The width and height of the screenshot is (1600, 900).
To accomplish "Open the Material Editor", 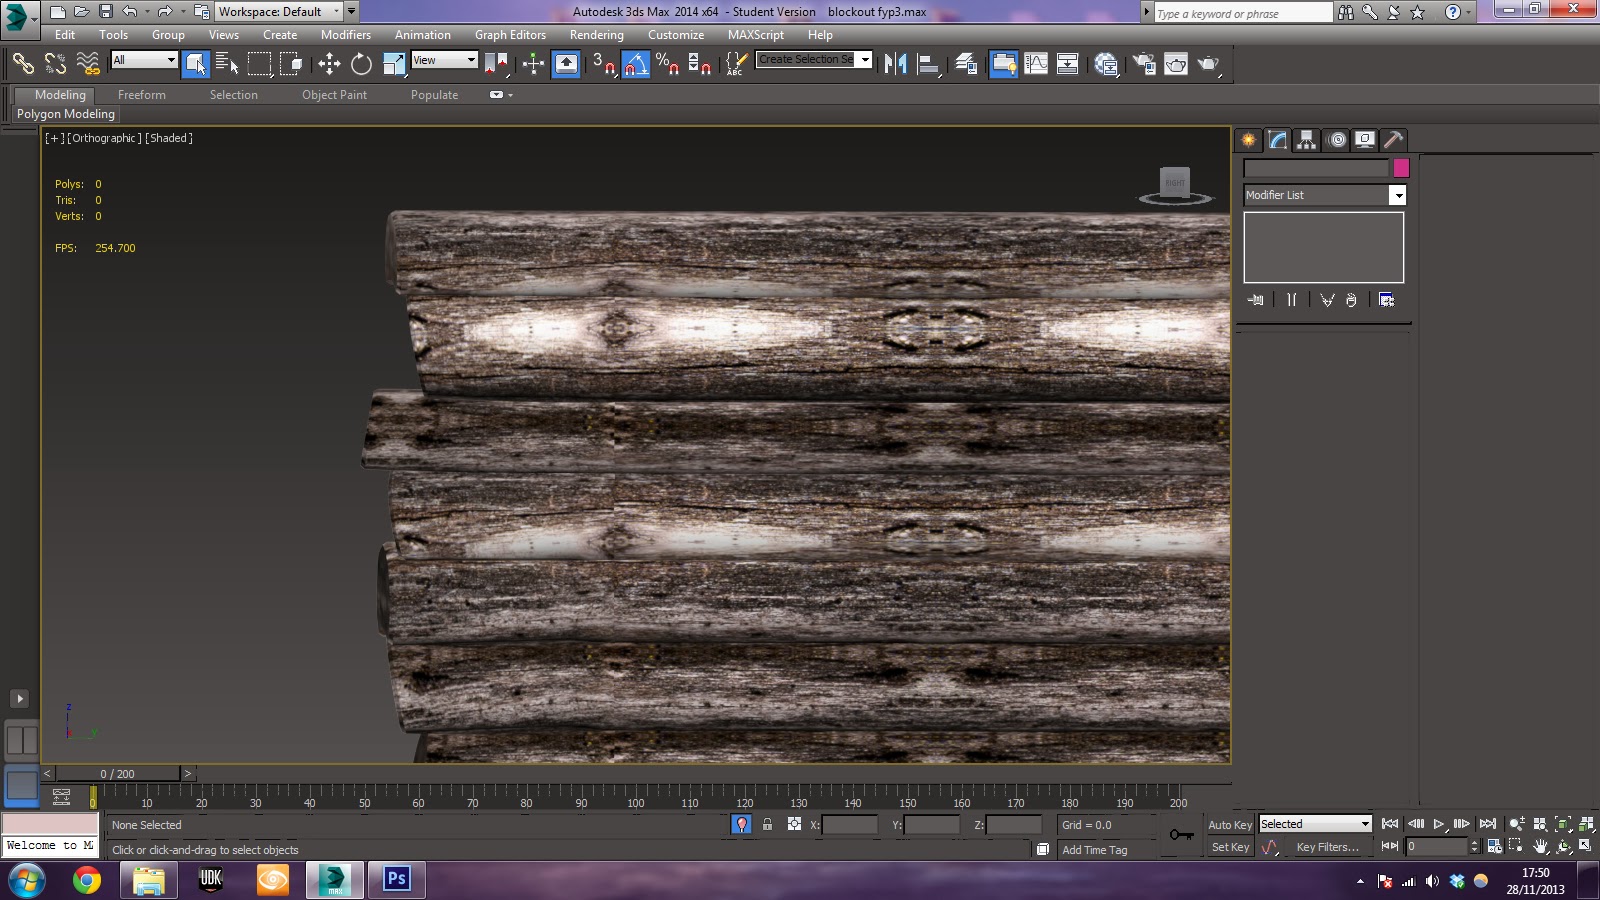I will (1105, 64).
